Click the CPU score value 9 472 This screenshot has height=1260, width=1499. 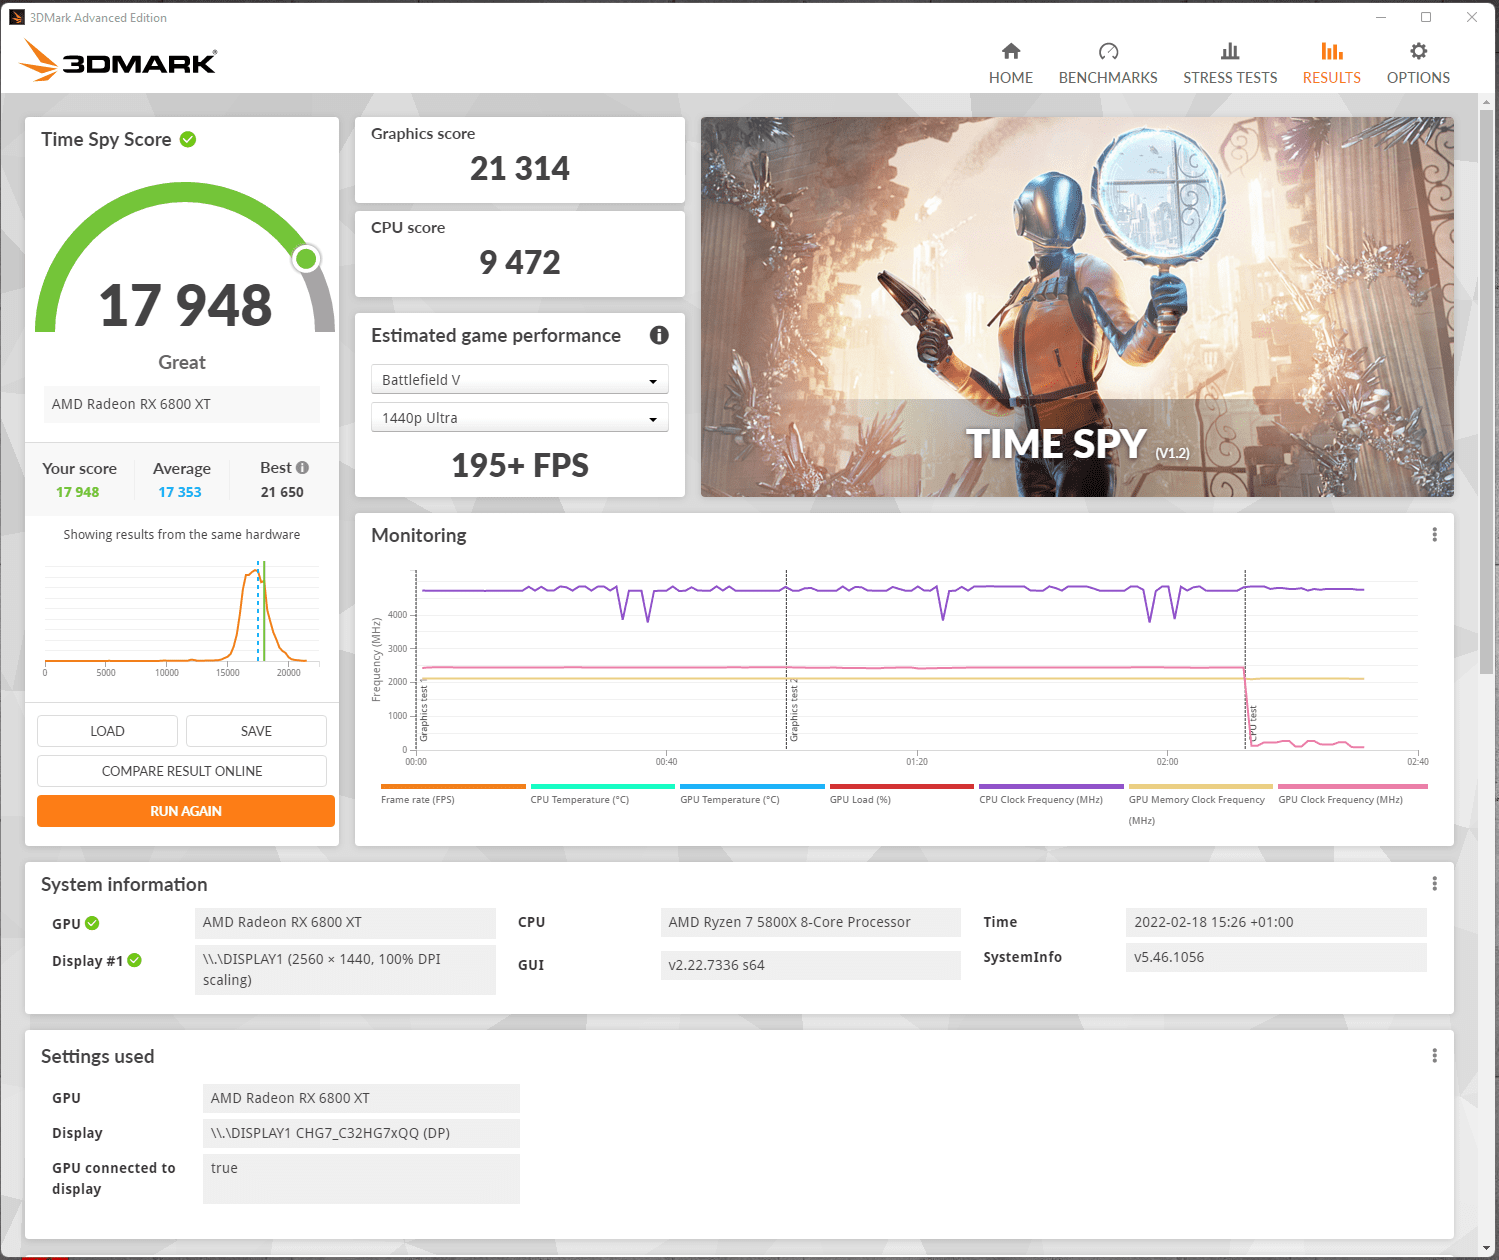pos(520,263)
